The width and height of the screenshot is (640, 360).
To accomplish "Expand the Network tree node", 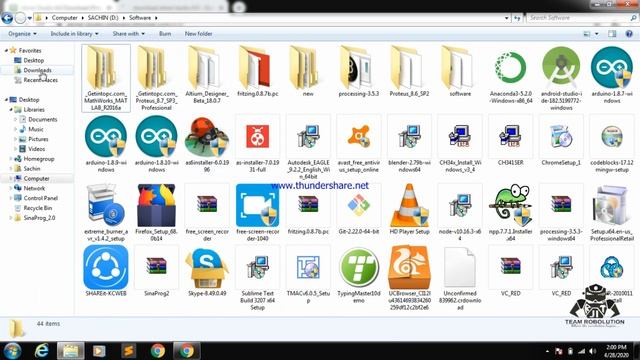I will tap(11, 188).
